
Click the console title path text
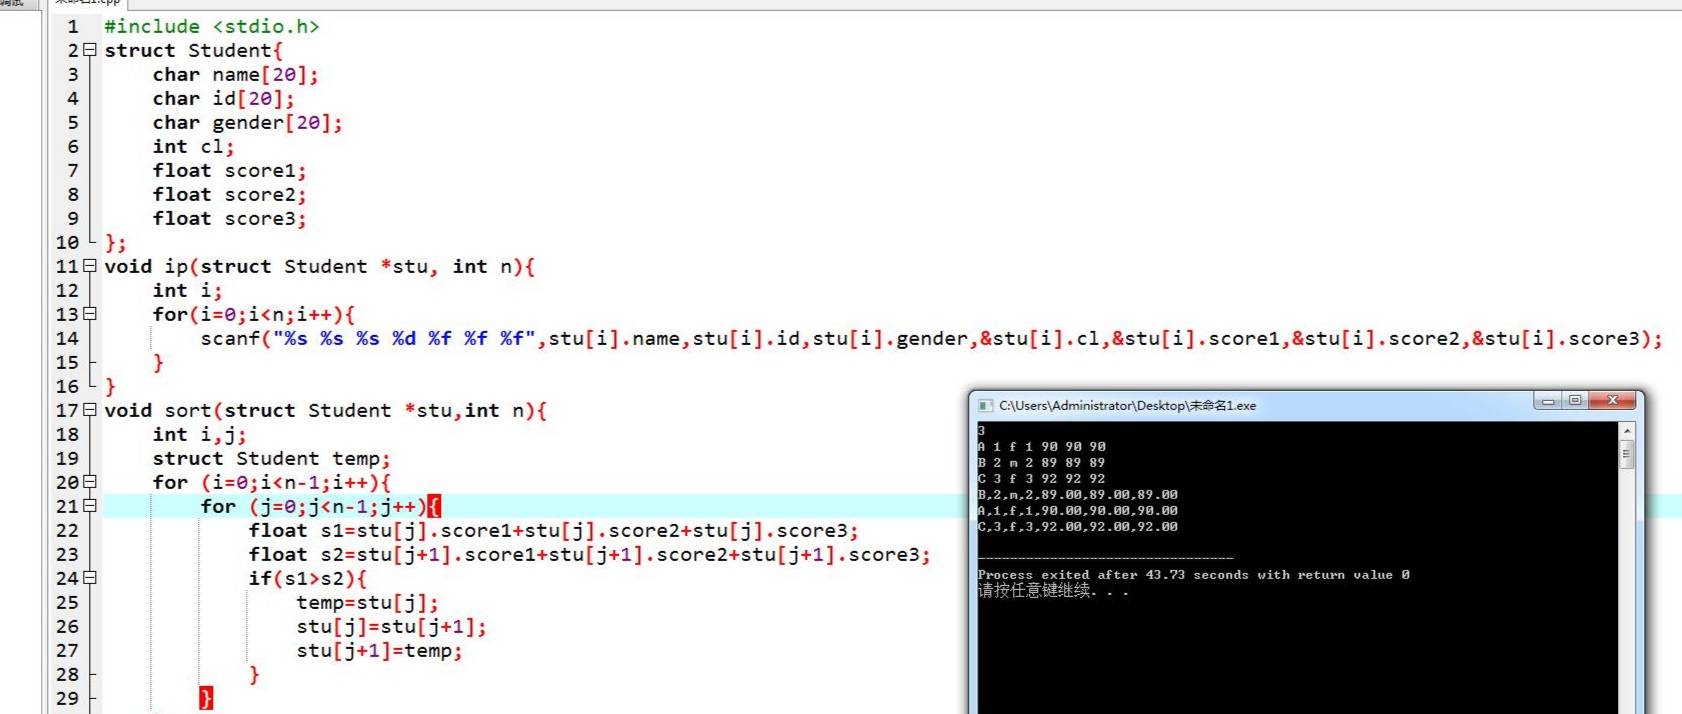1127,405
